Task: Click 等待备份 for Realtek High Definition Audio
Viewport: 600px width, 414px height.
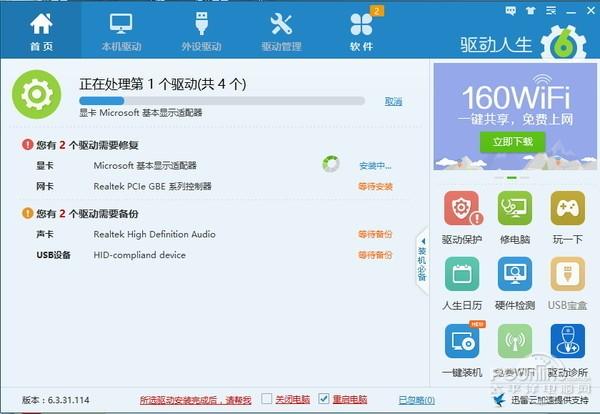Action: point(375,234)
